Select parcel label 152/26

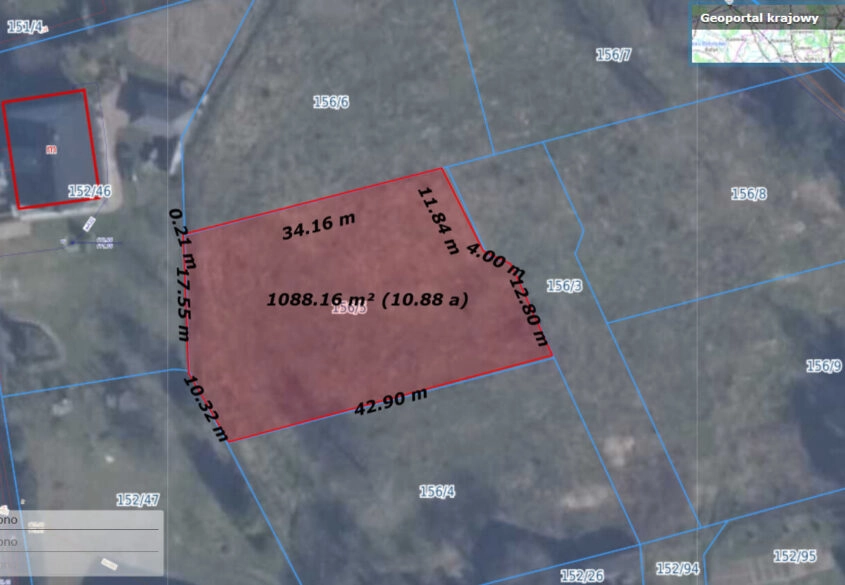pyautogui.click(x=582, y=576)
